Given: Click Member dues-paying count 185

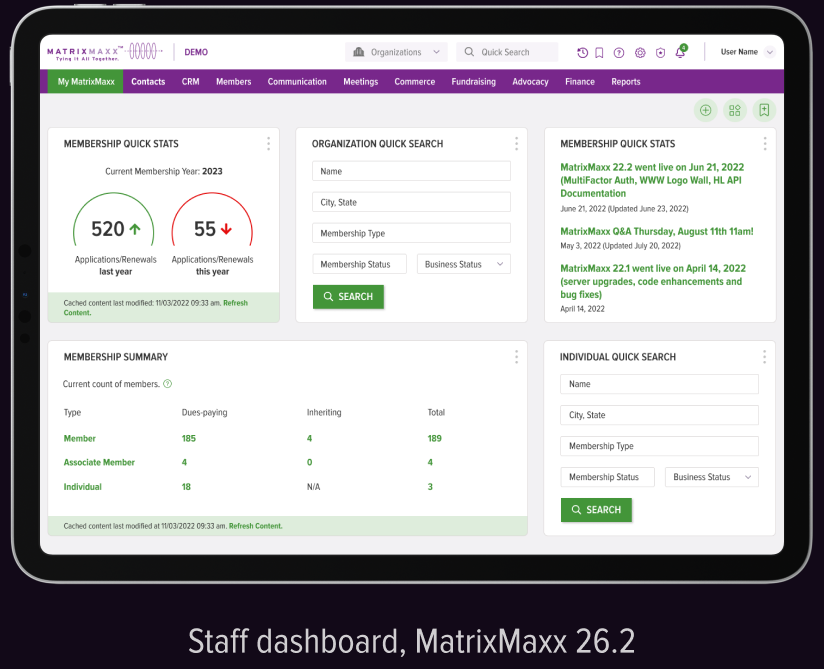Looking at the screenshot, I should 189,438.
